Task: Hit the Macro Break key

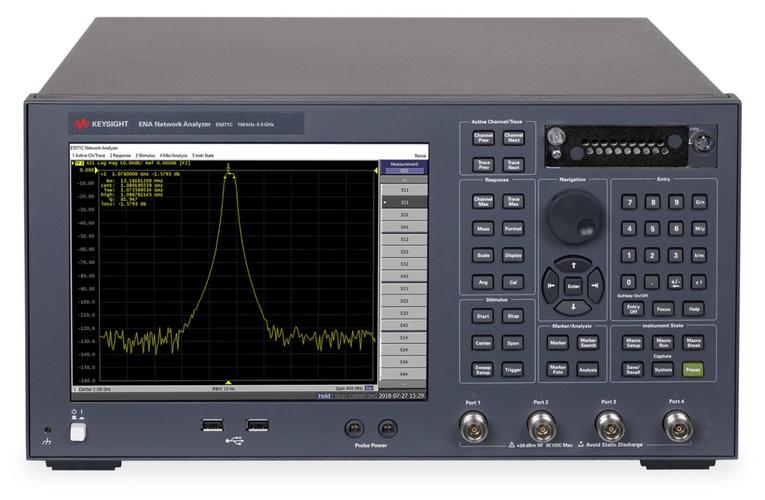Action: [693, 343]
